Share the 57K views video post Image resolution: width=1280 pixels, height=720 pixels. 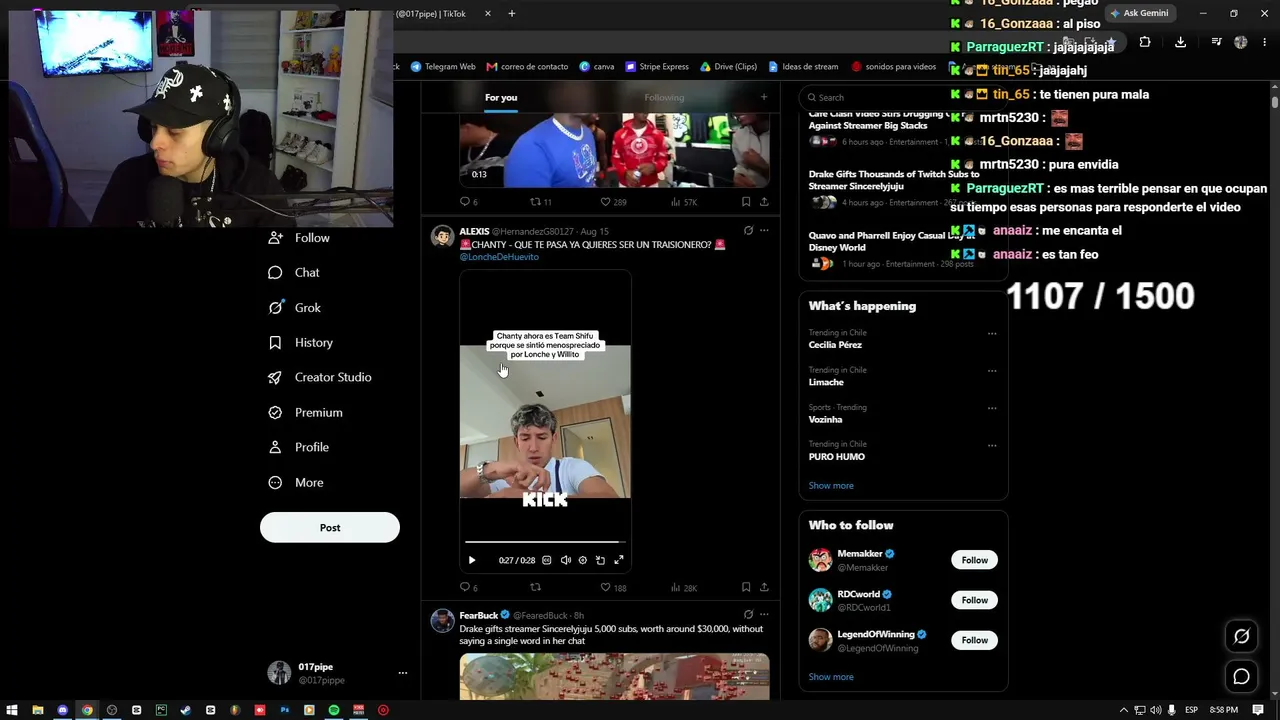[x=764, y=202]
